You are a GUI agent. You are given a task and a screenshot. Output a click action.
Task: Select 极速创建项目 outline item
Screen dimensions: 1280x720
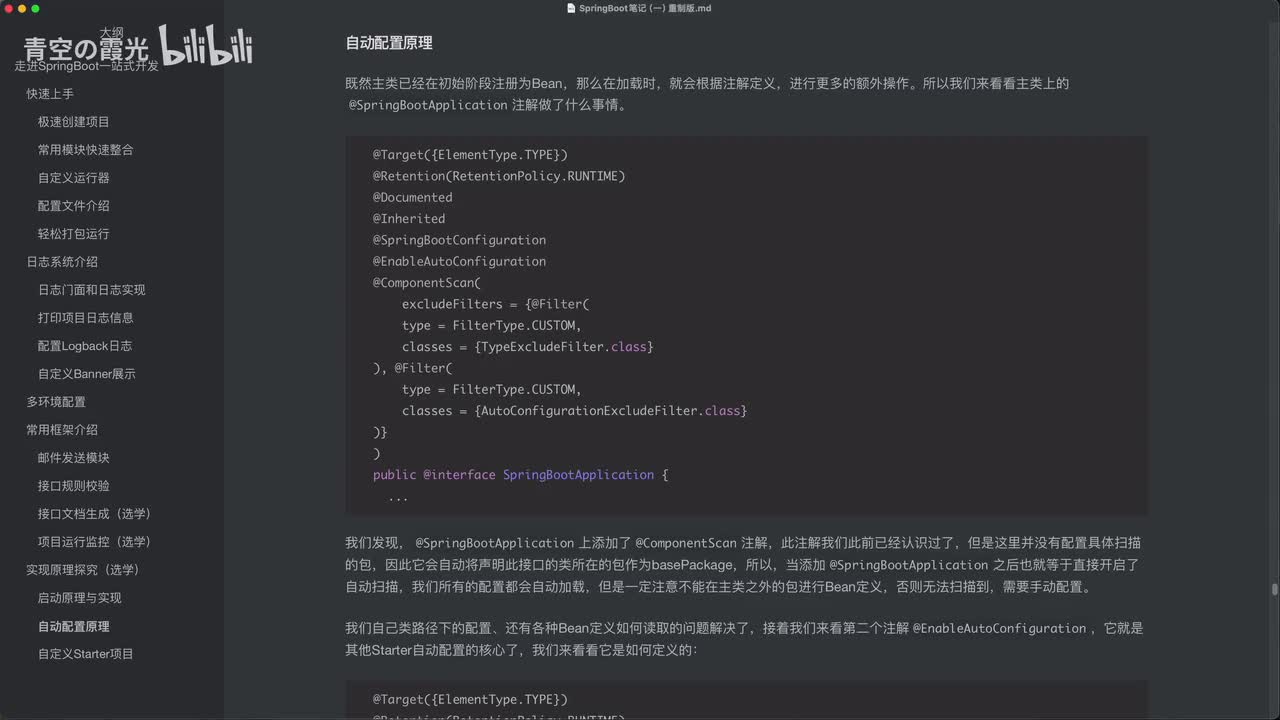coord(74,122)
